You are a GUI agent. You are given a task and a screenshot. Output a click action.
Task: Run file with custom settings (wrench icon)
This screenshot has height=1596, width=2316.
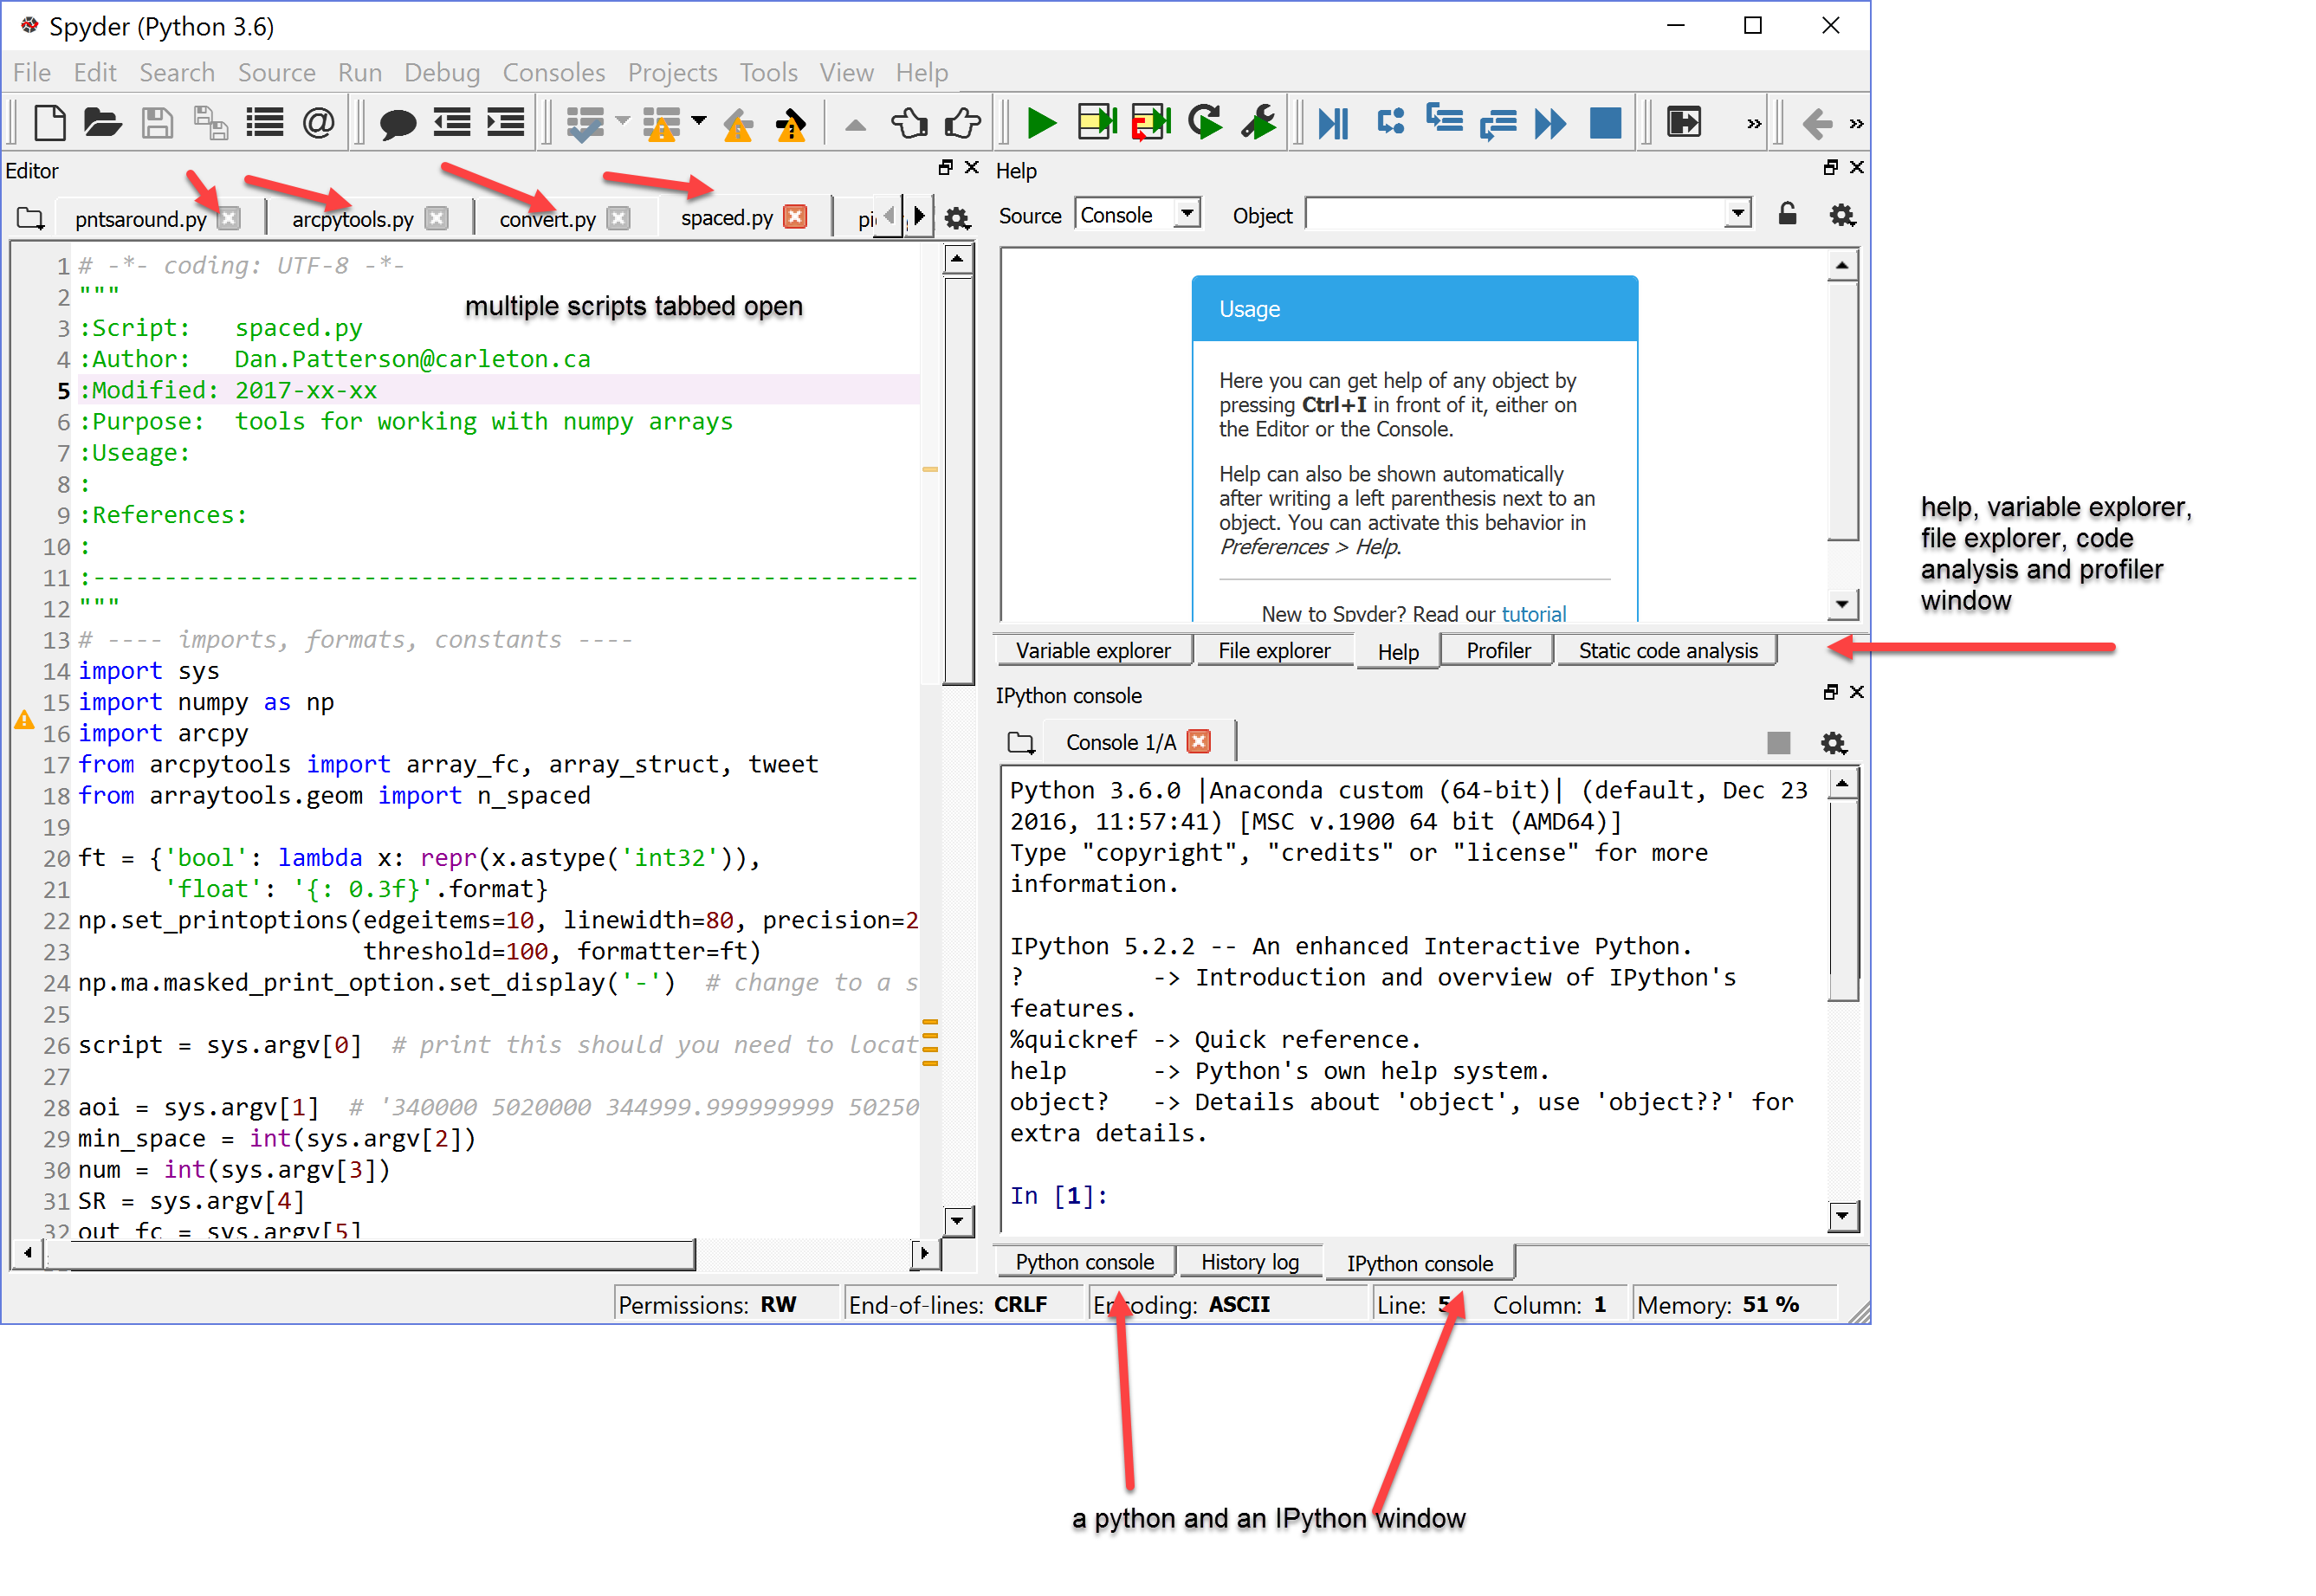[x=1259, y=123]
